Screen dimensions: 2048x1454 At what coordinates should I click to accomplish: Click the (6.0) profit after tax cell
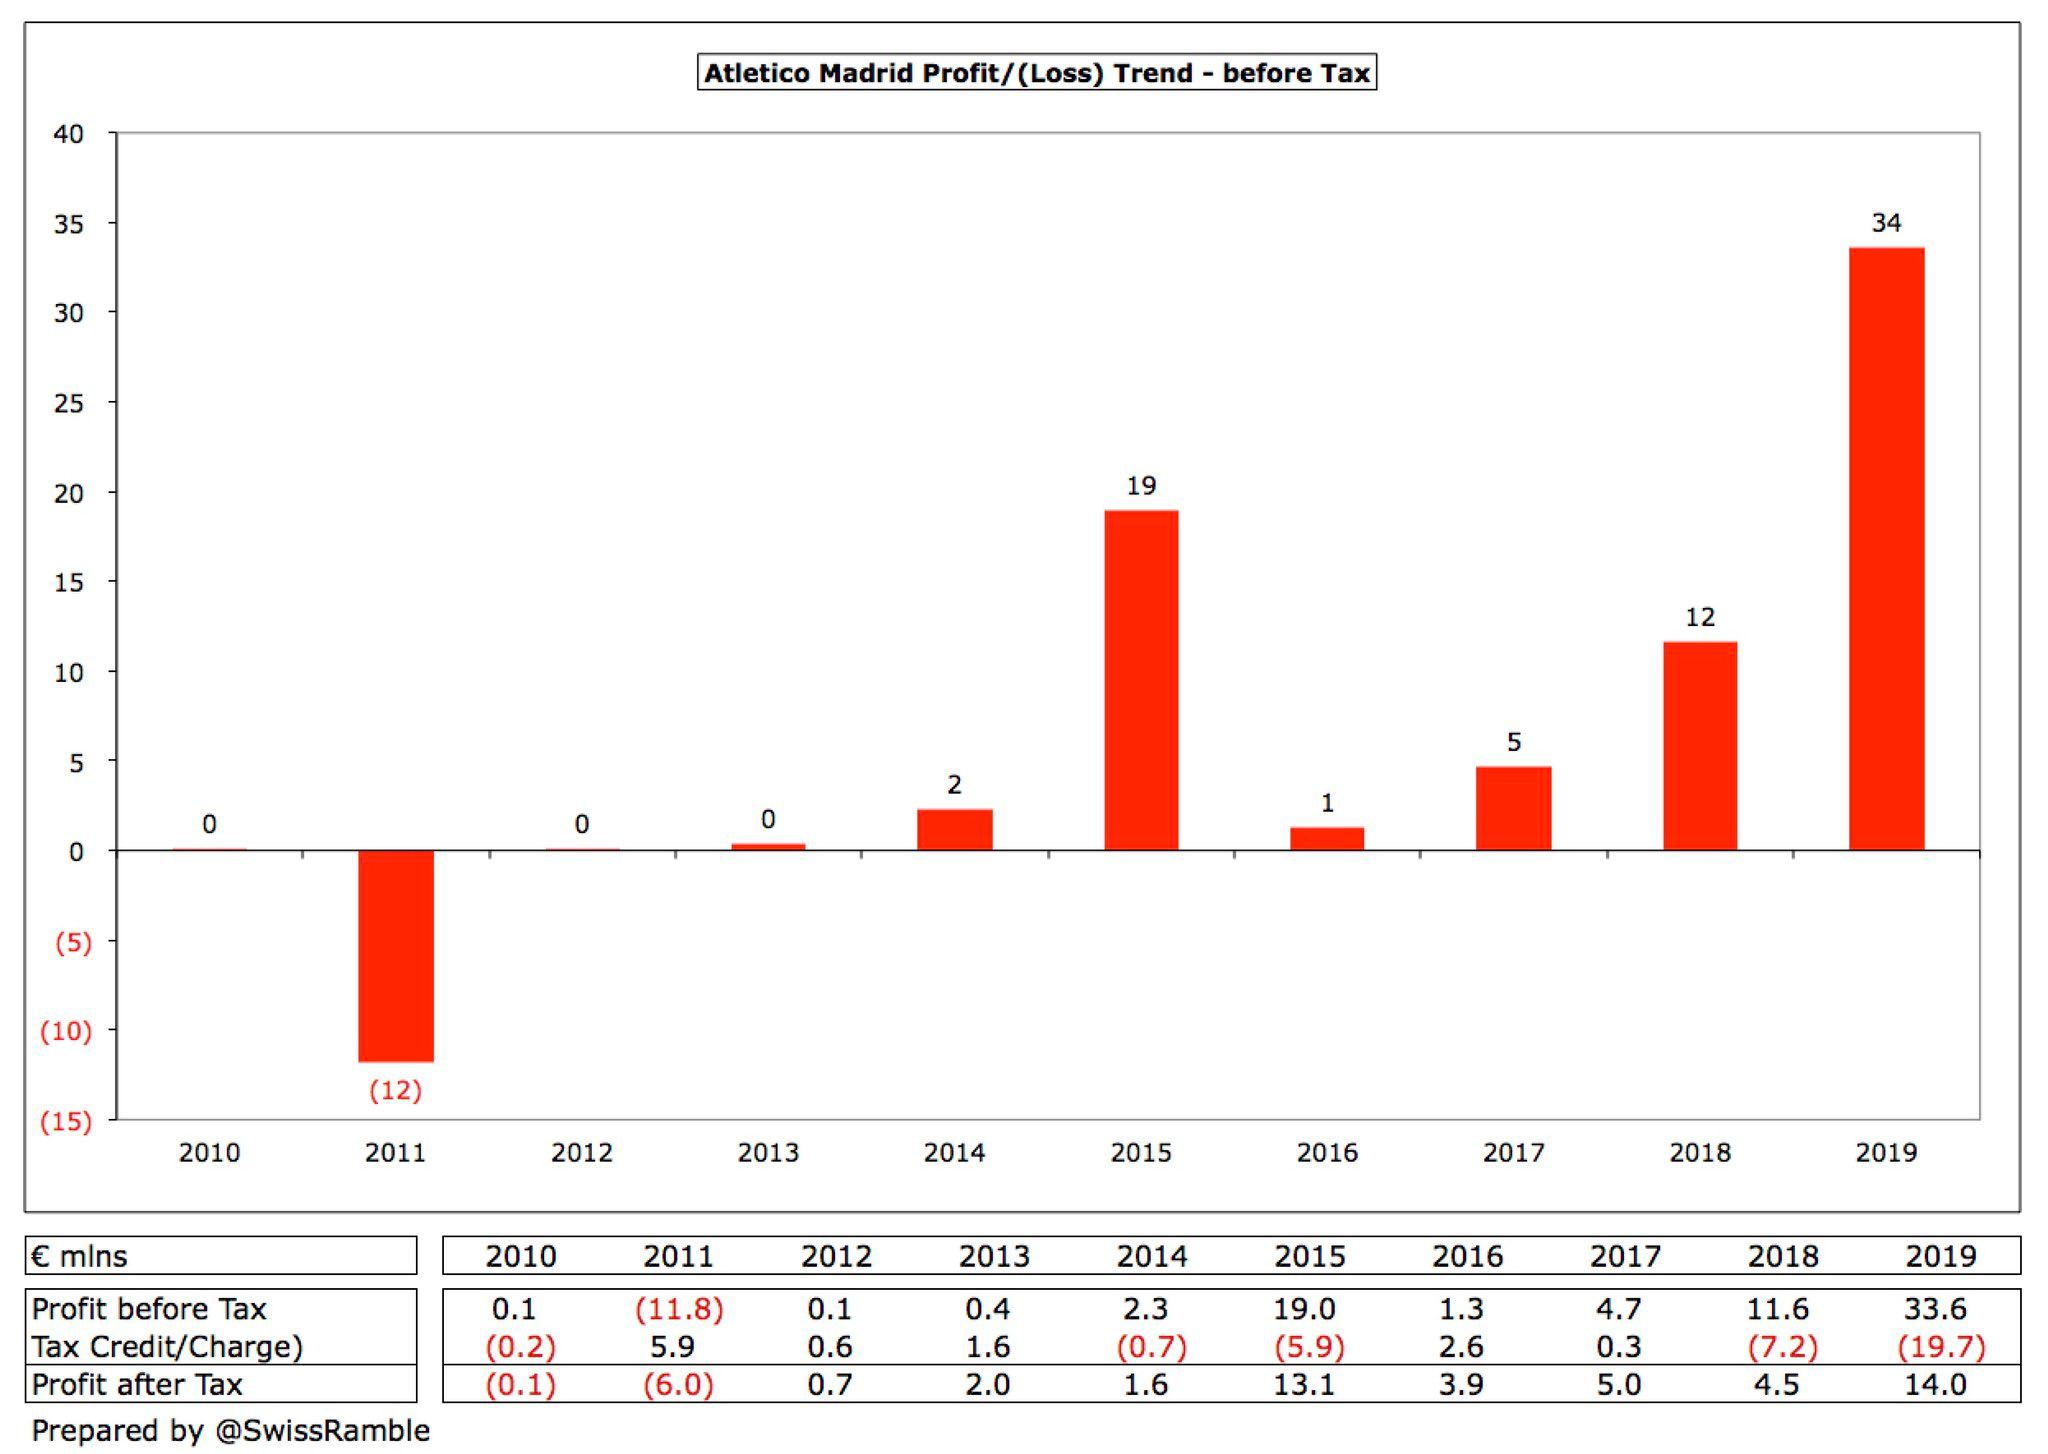pyautogui.click(x=679, y=1385)
